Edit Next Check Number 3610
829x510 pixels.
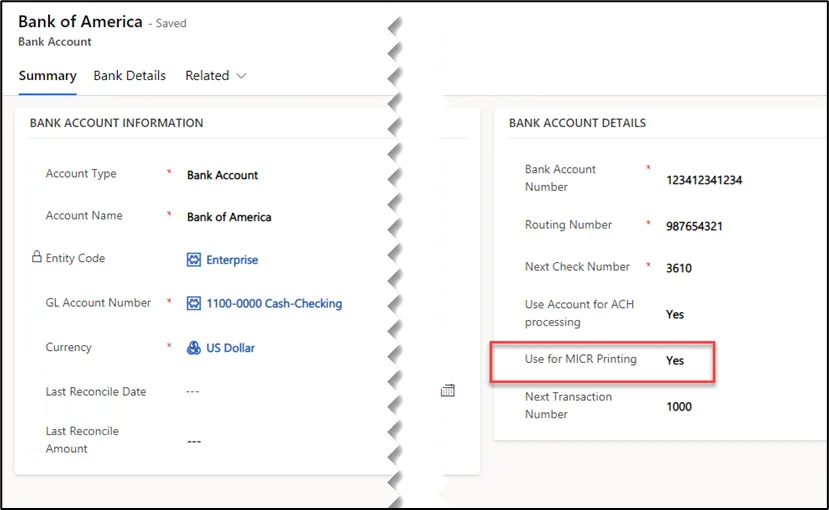pos(679,268)
